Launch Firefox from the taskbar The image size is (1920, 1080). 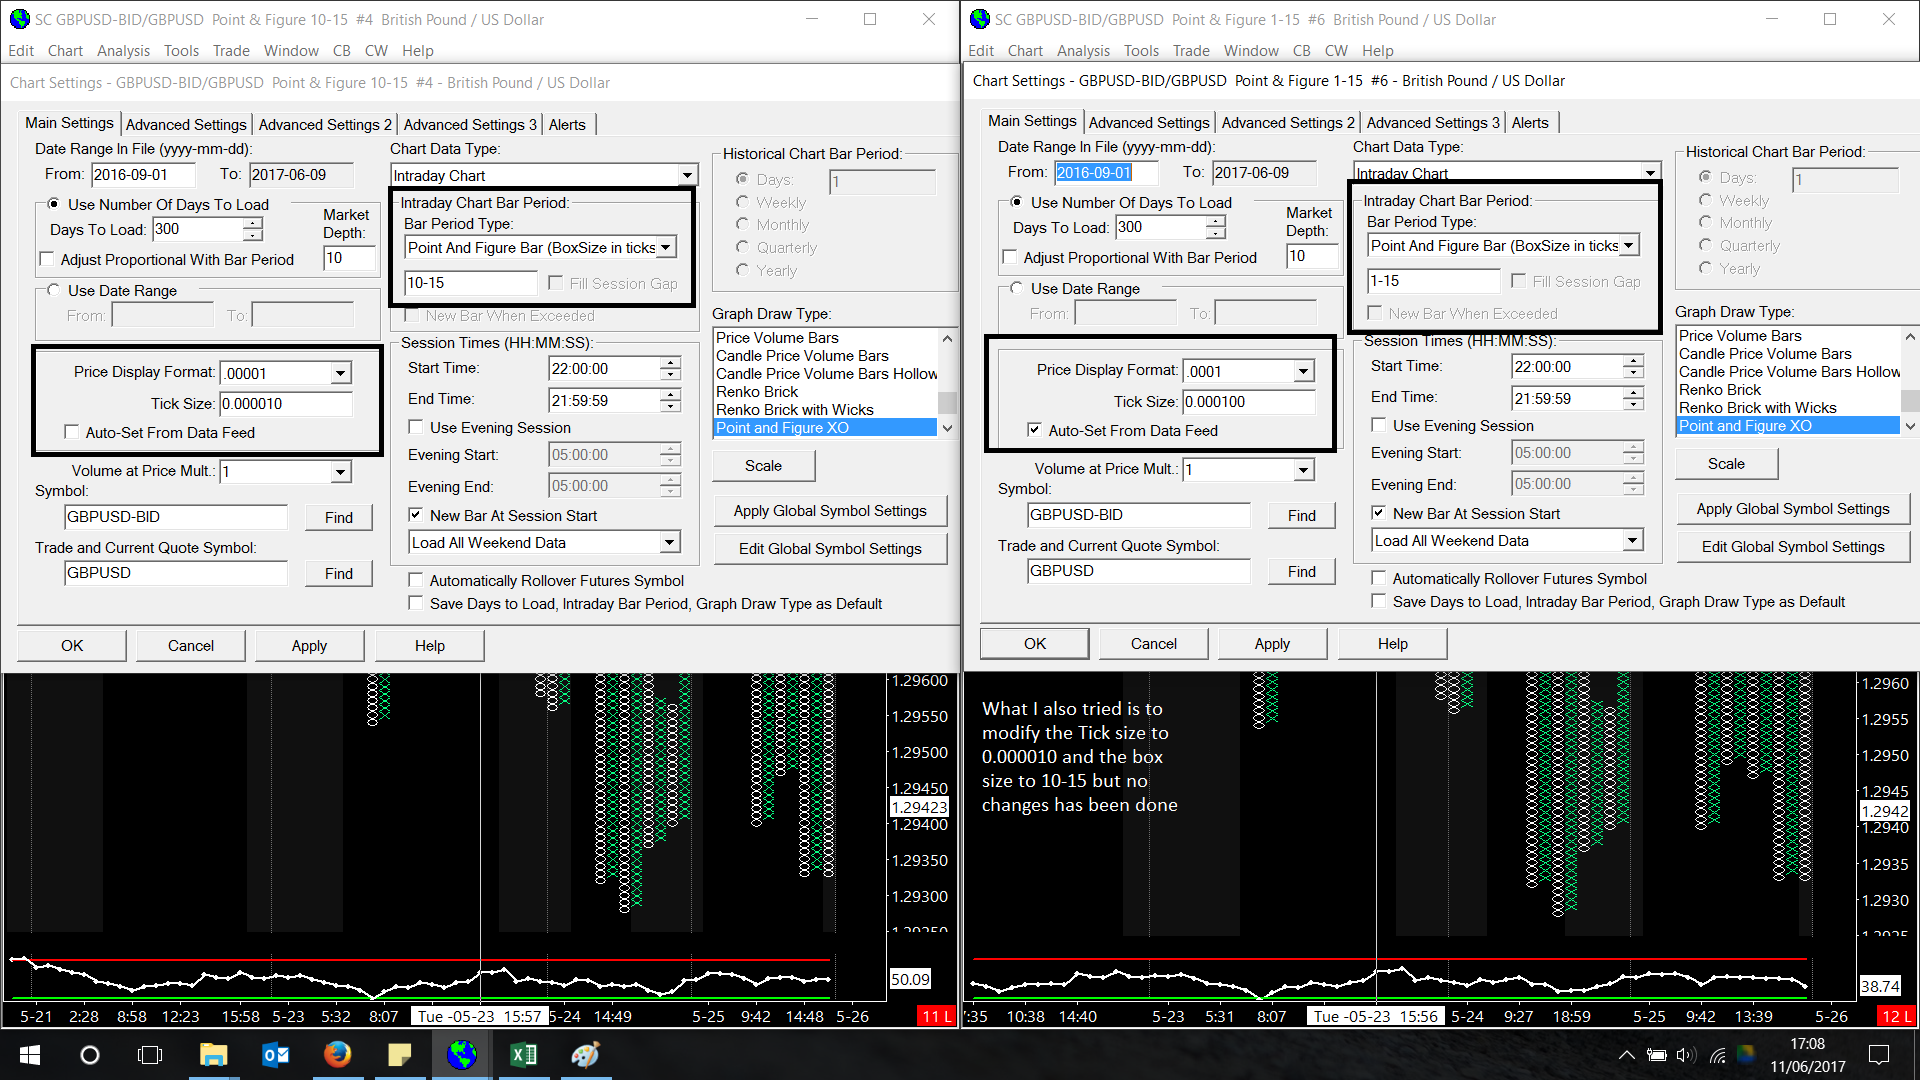pyautogui.click(x=337, y=1055)
